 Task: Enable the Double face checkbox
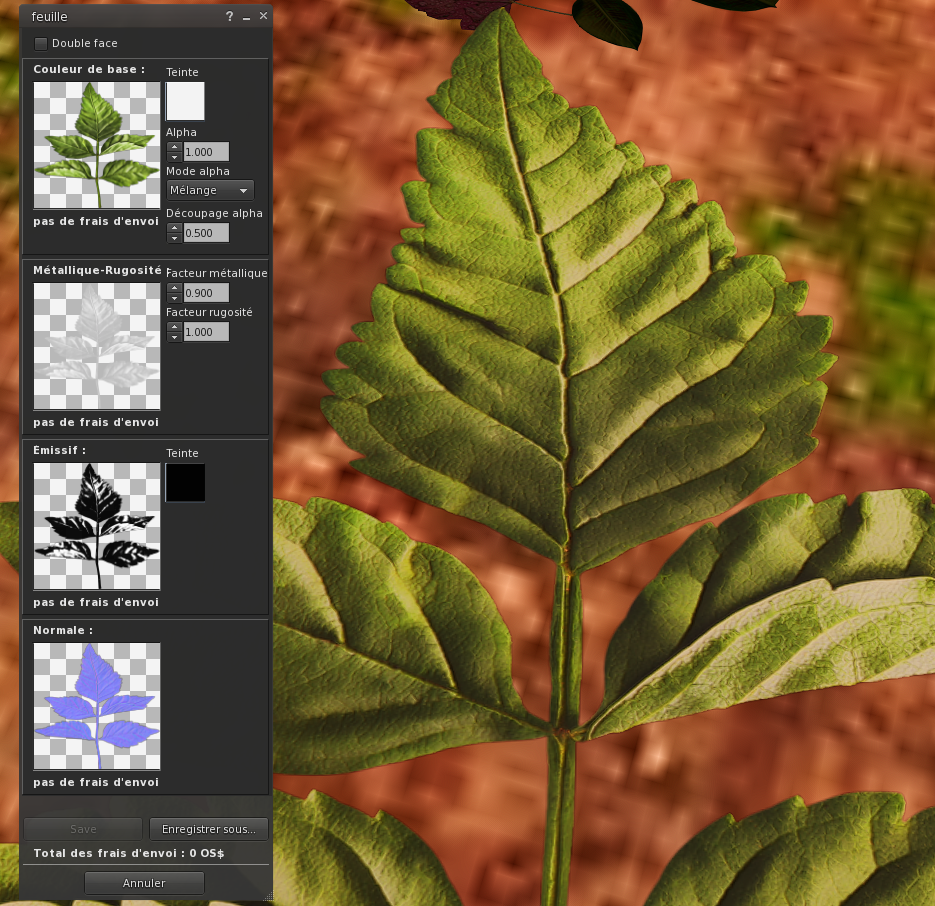coord(41,43)
